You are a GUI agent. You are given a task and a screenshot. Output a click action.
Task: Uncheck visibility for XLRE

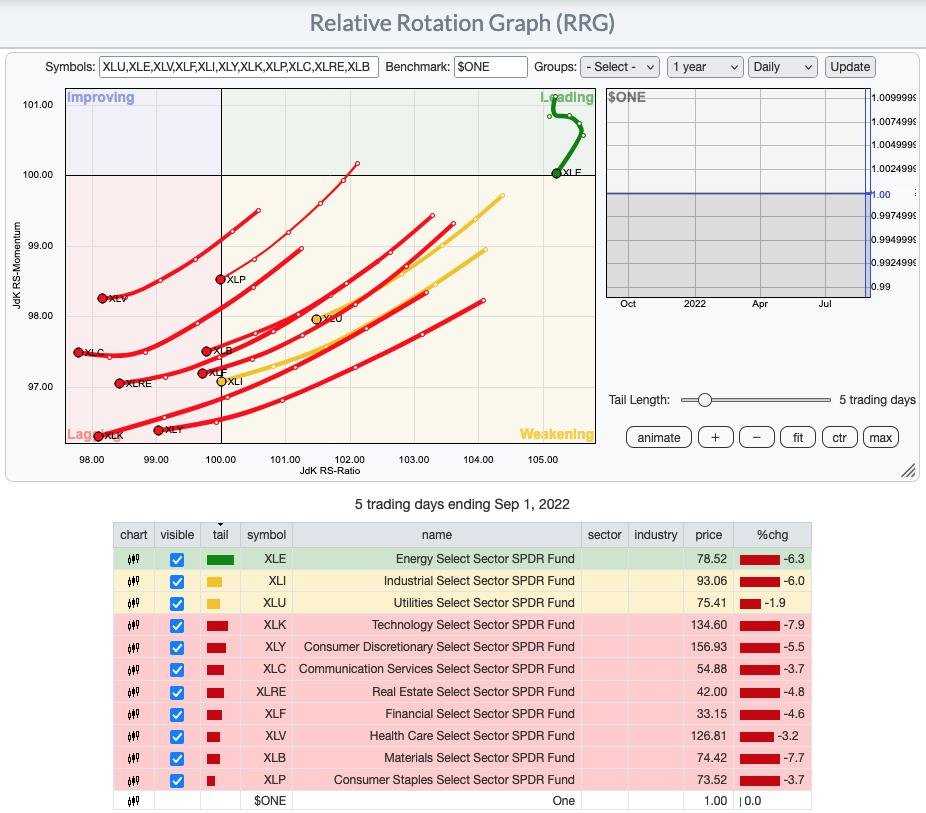(x=177, y=692)
